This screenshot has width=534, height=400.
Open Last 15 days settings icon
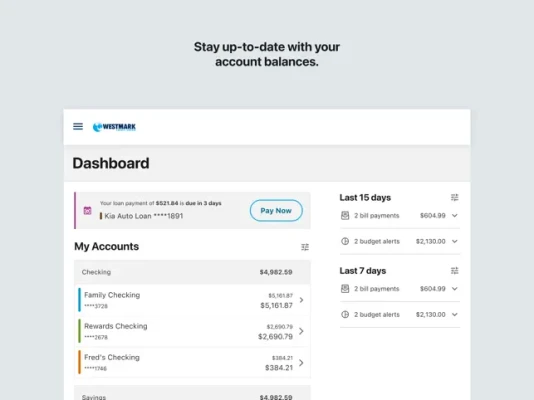[455, 197]
